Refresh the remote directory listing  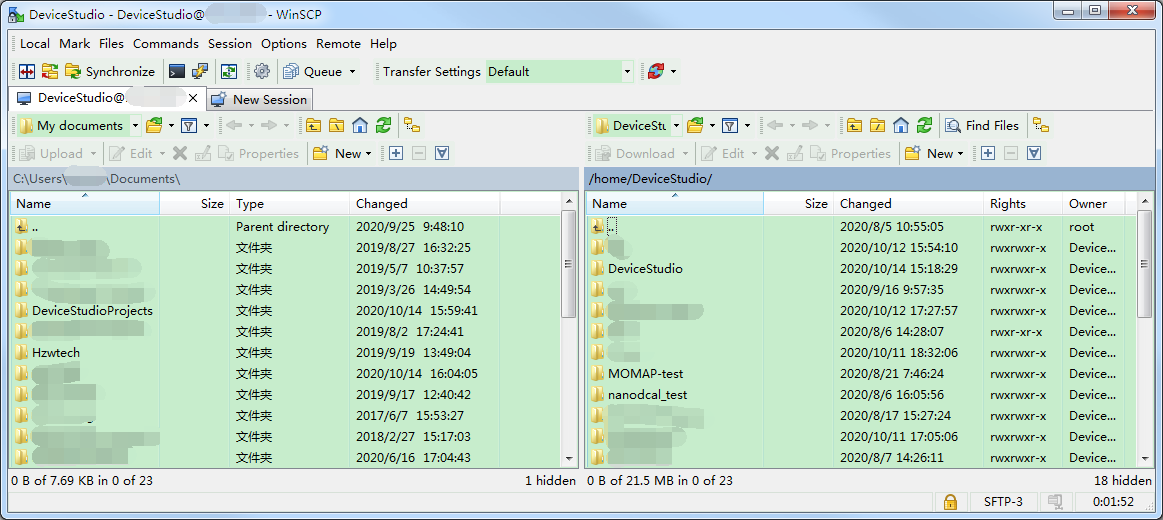[x=925, y=126]
